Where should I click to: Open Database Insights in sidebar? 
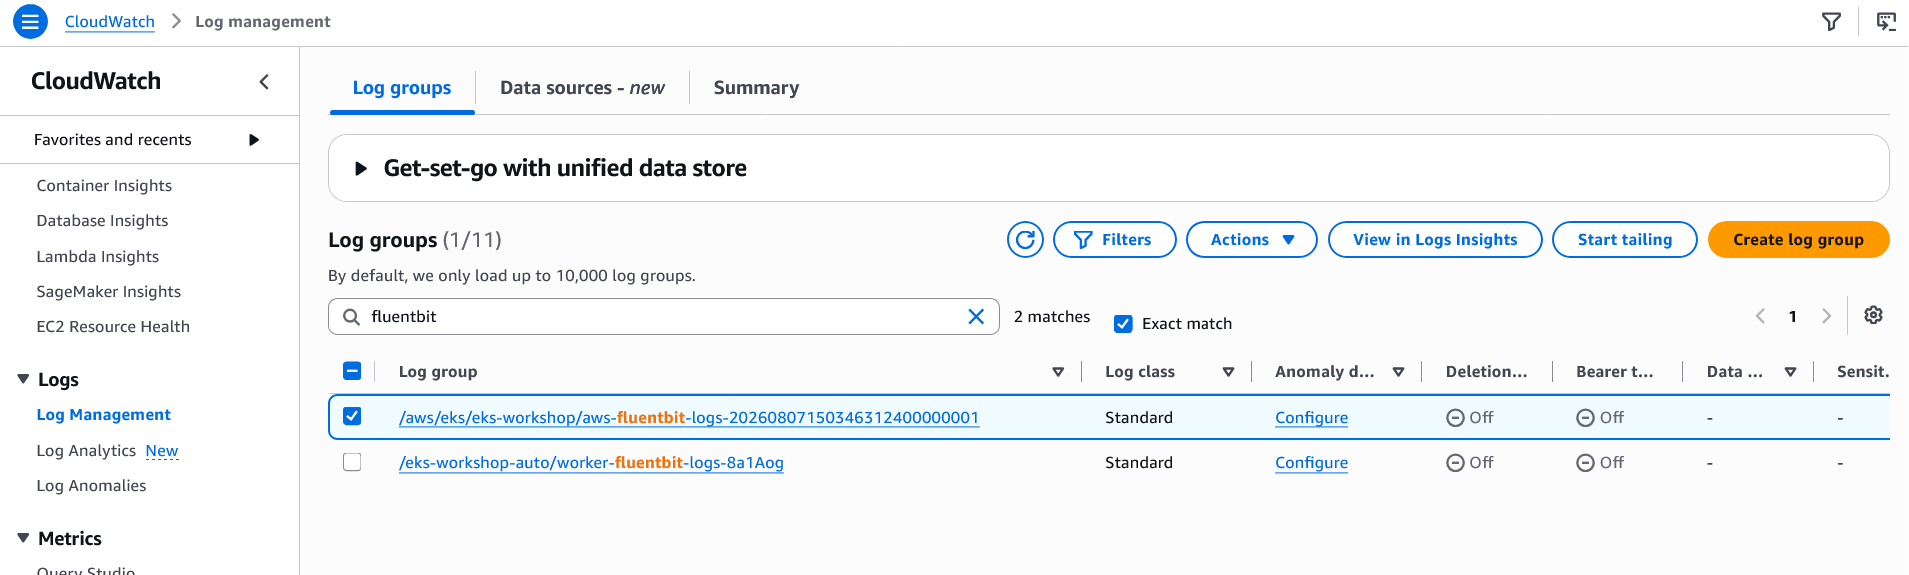pyautogui.click(x=102, y=221)
